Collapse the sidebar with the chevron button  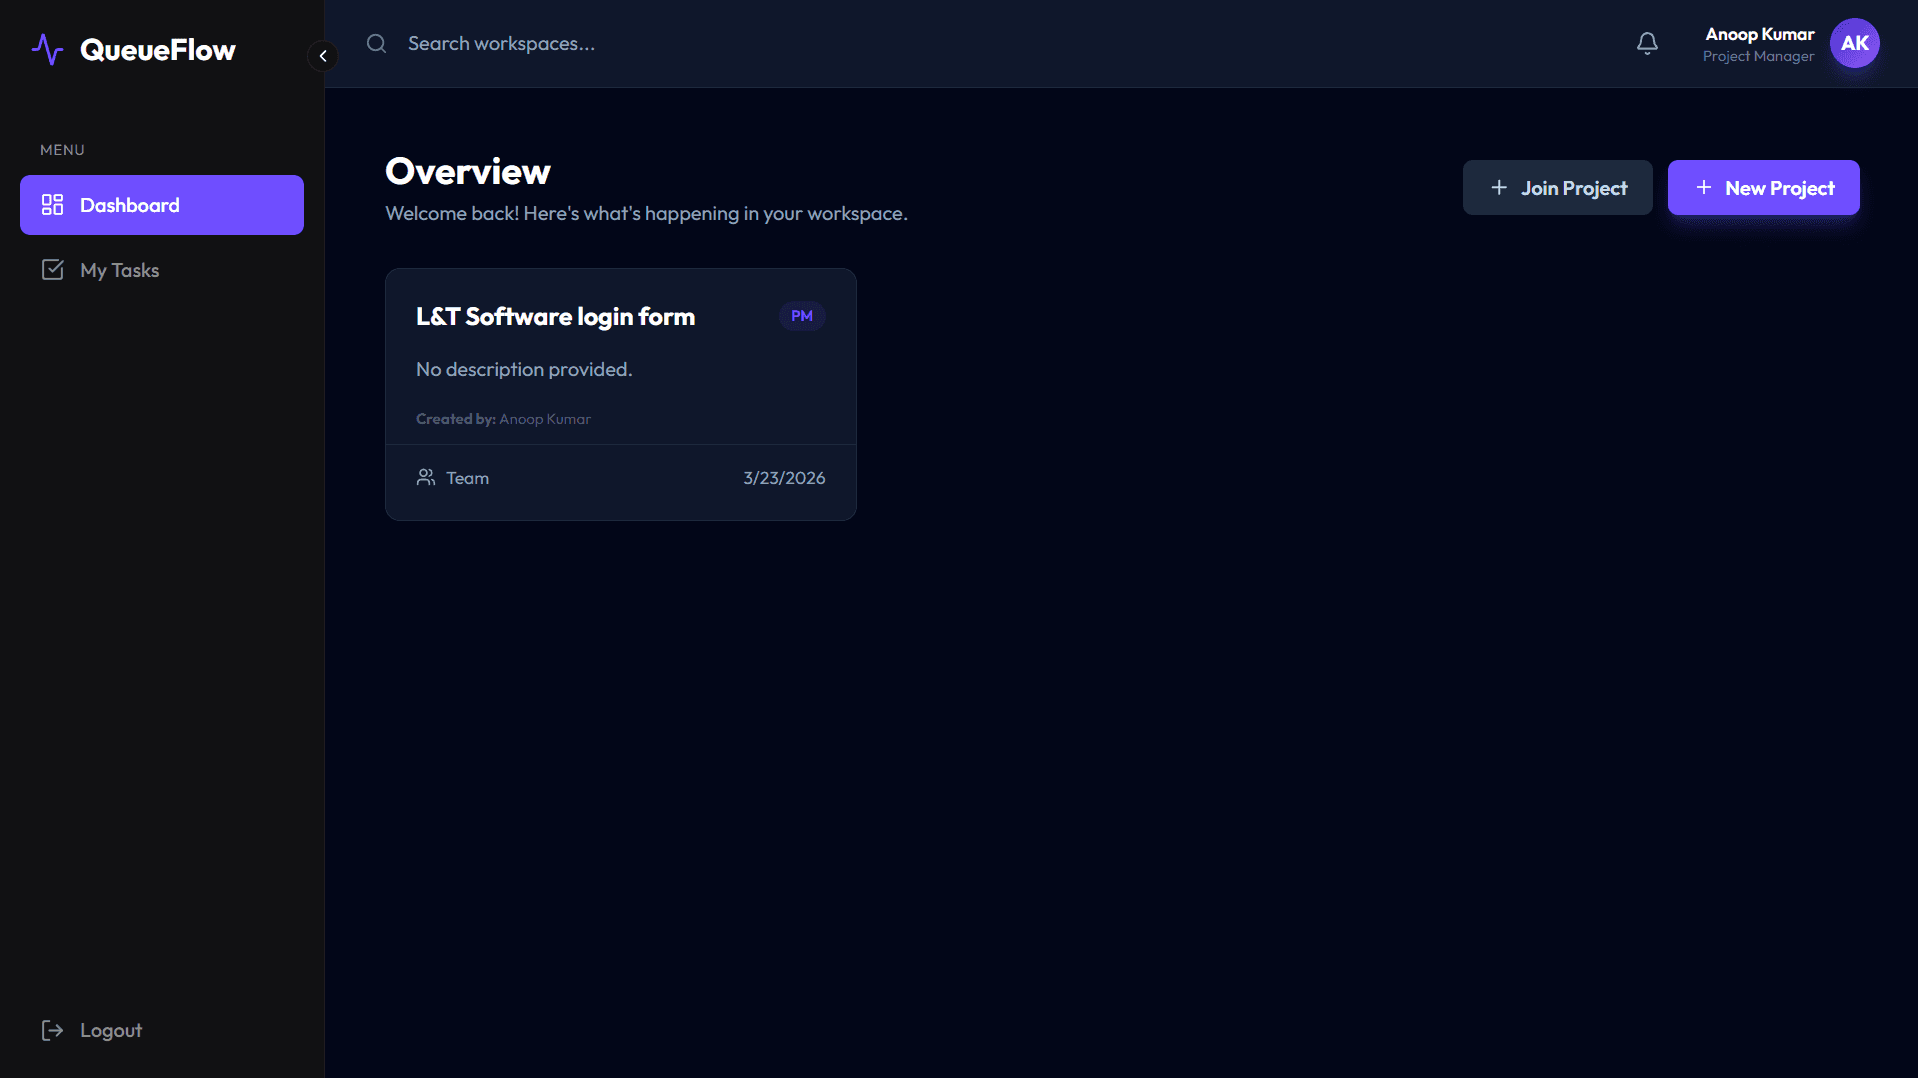pyautogui.click(x=322, y=56)
